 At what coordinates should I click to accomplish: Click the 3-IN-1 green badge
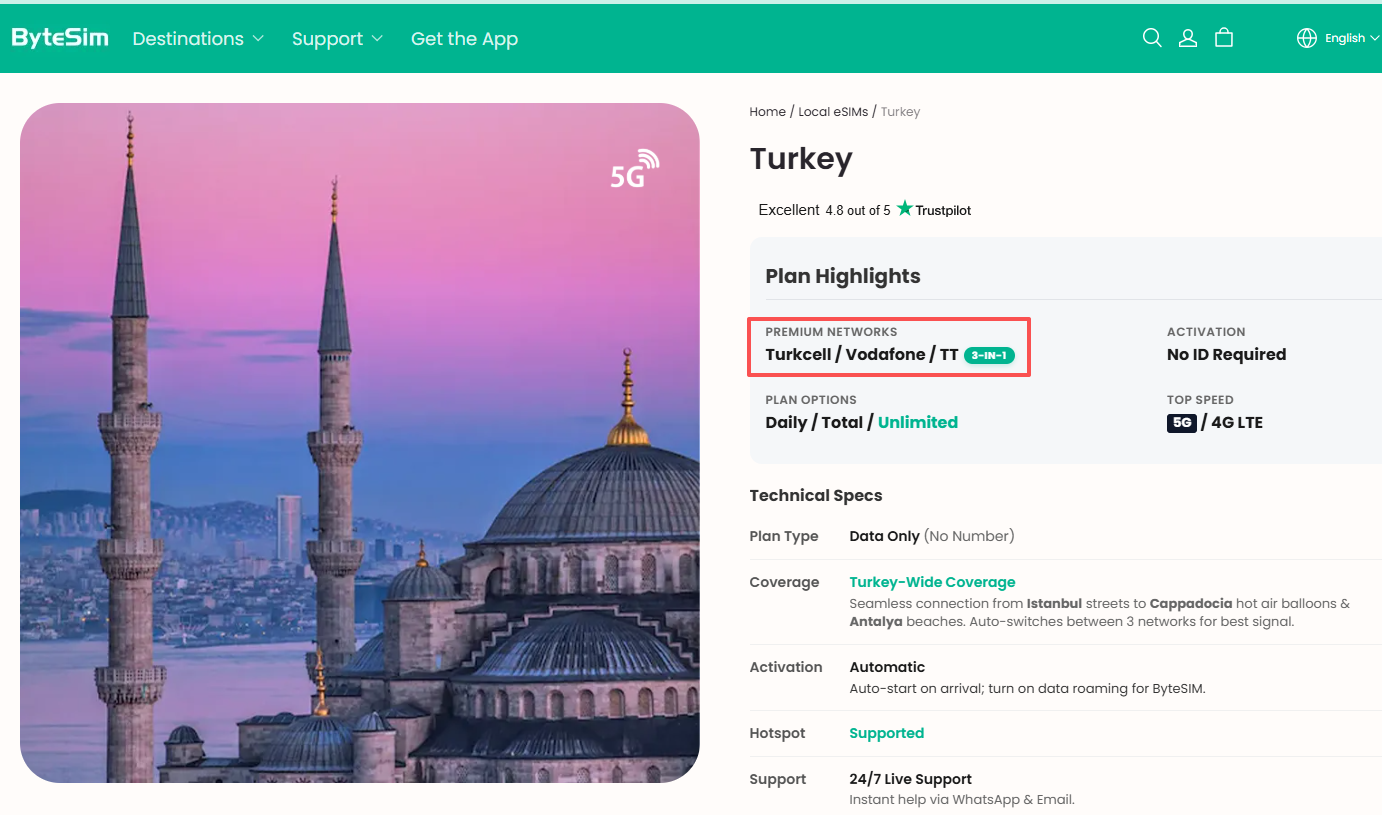pyautogui.click(x=989, y=355)
